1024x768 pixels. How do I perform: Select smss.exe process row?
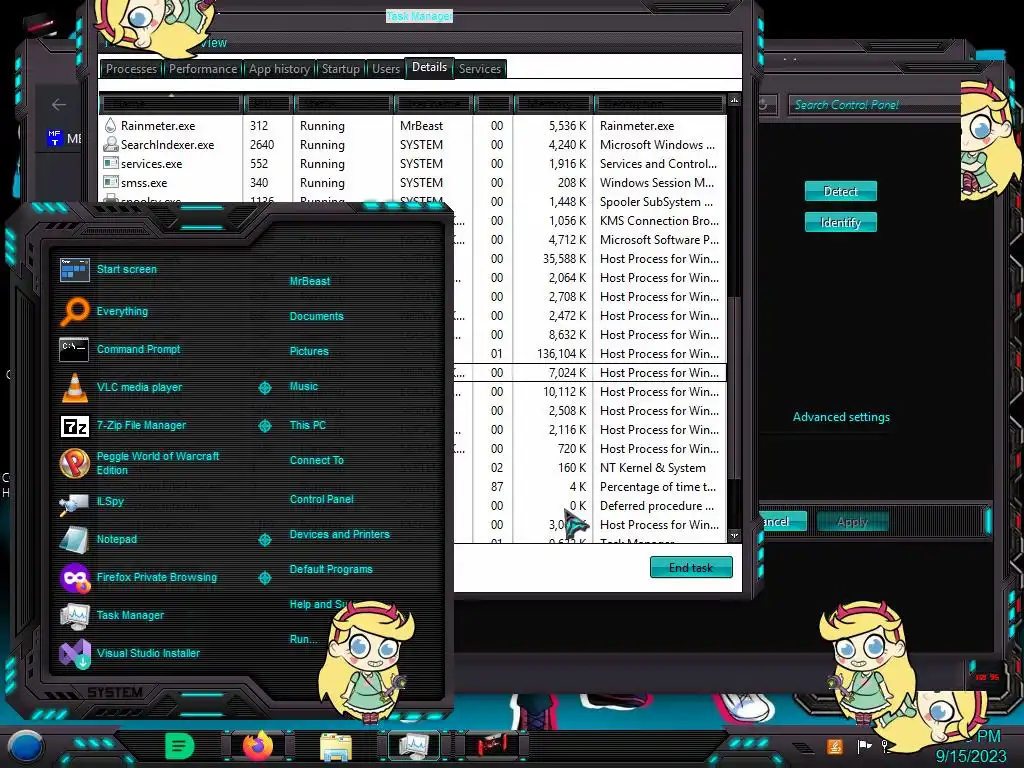coord(412,183)
